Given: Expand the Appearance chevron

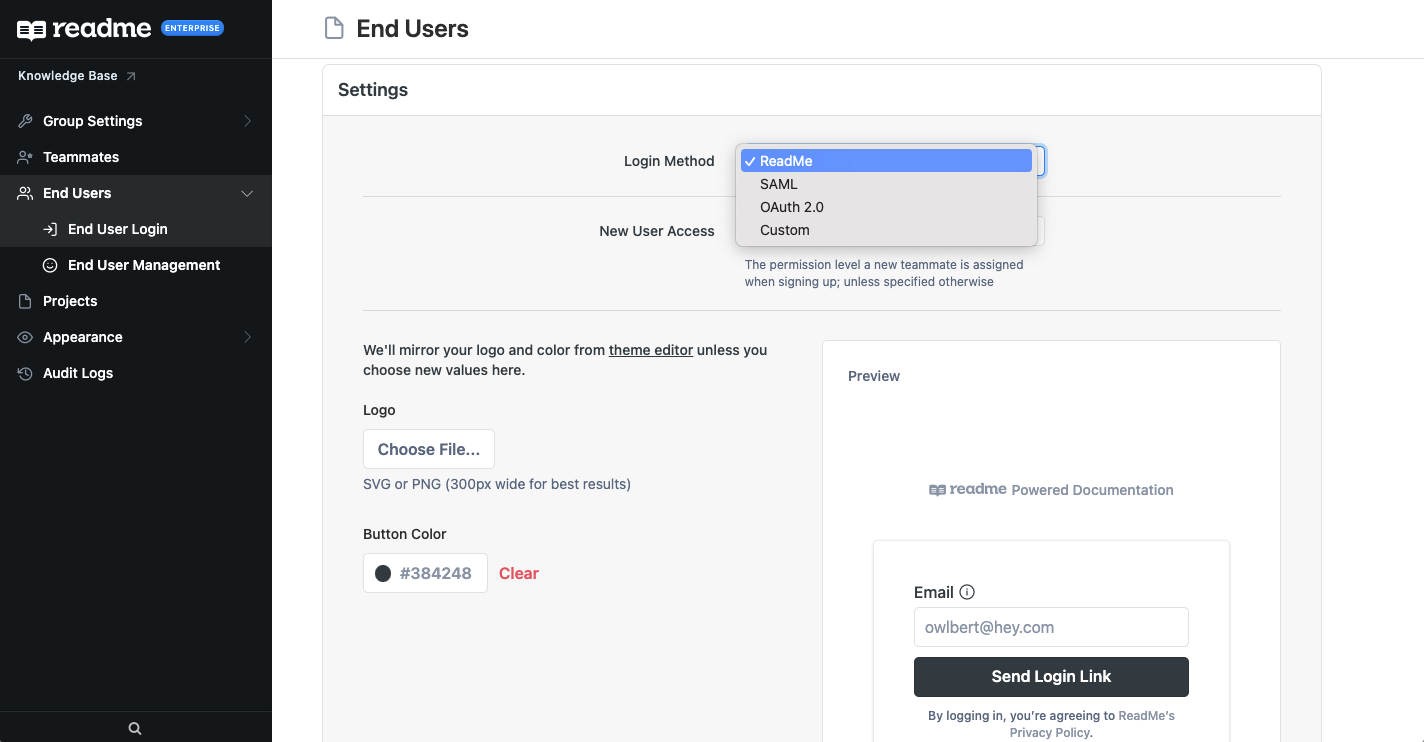Looking at the screenshot, I should coord(248,337).
